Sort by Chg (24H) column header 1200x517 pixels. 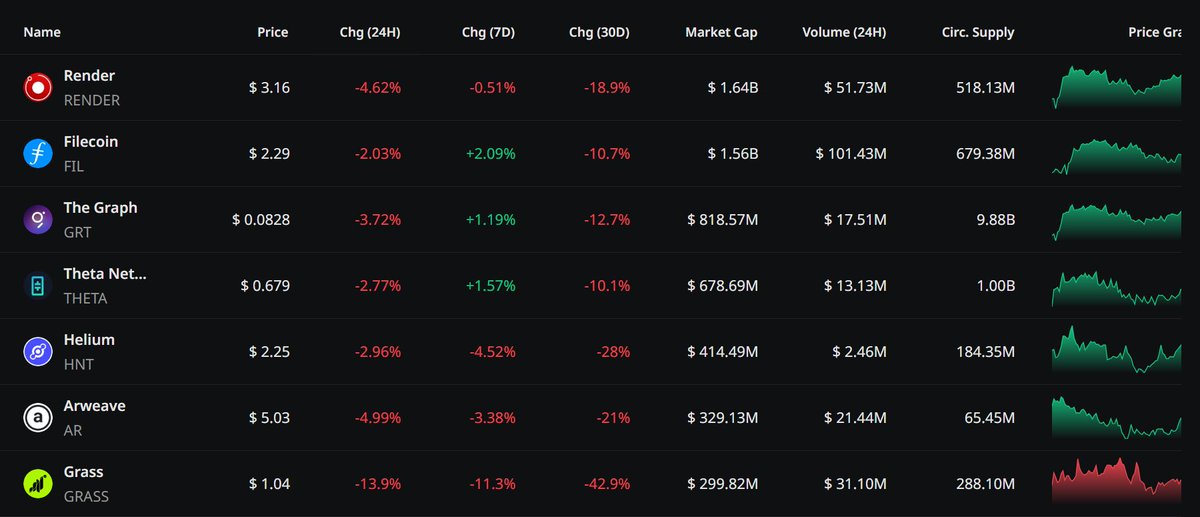pyautogui.click(x=370, y=32)
